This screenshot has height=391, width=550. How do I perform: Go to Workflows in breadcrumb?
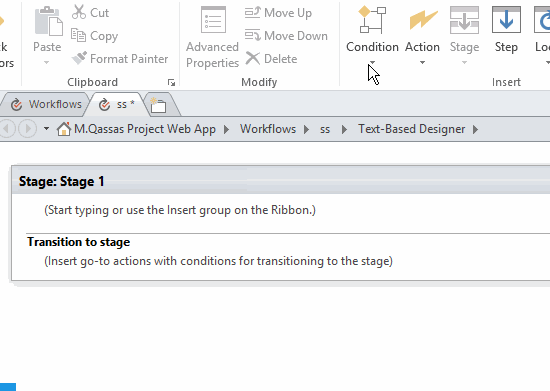point(268,129)
